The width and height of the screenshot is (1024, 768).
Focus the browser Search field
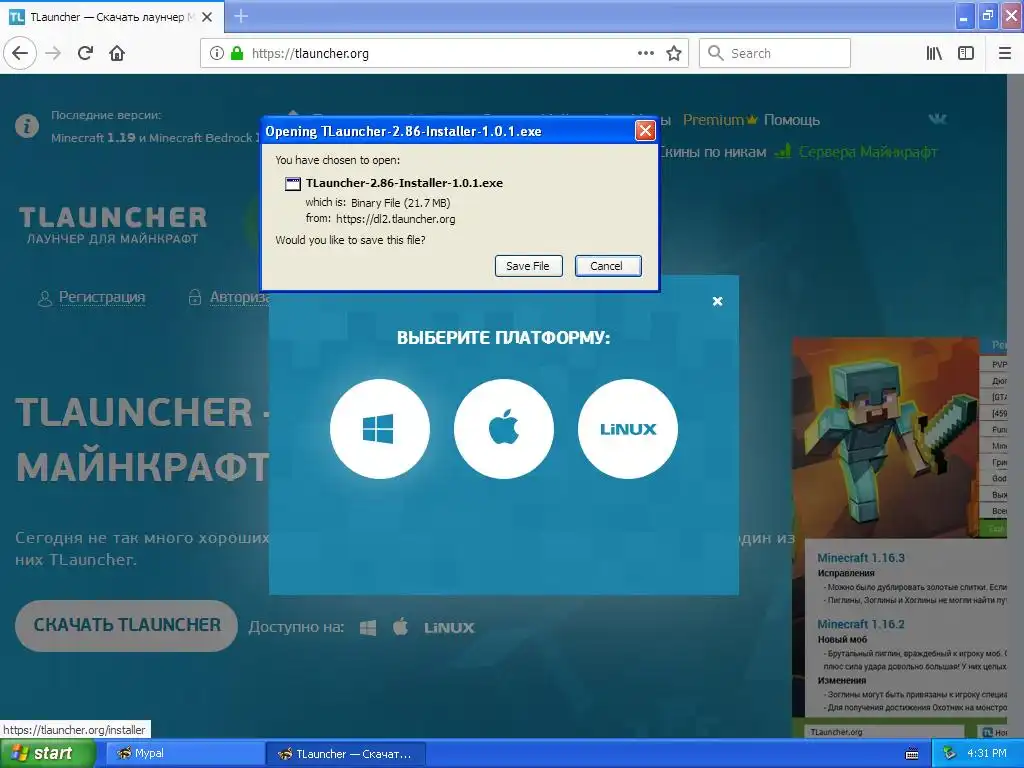(x=775, y=53)
